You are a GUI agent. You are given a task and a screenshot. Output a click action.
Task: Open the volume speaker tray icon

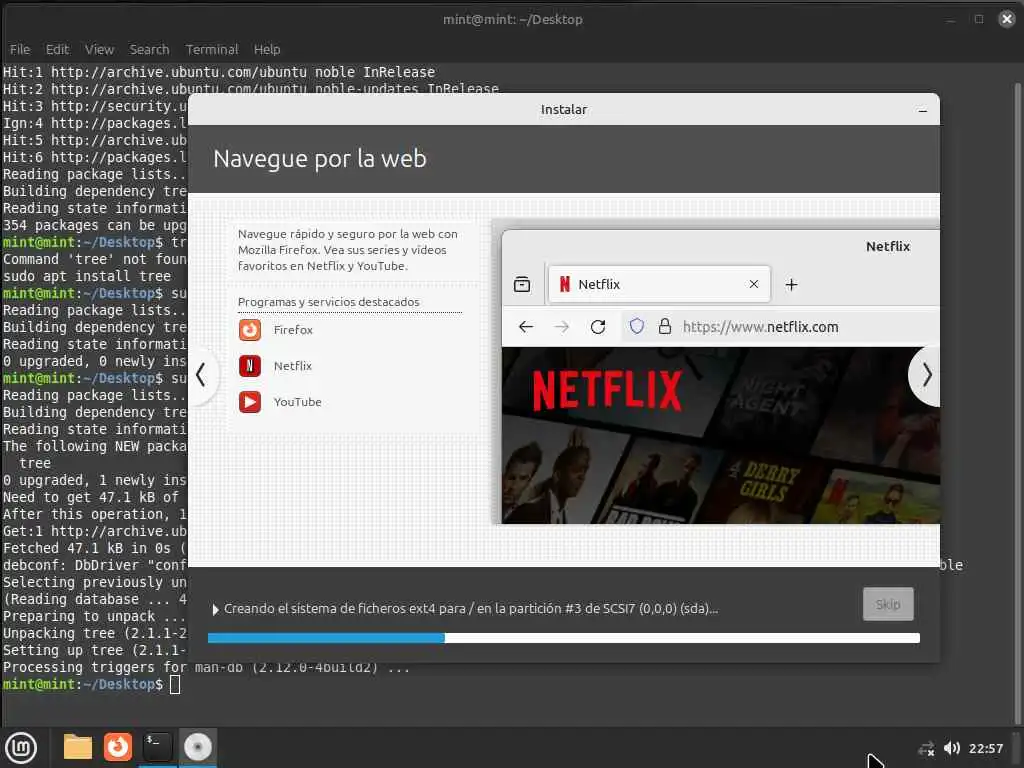(952, 748)
